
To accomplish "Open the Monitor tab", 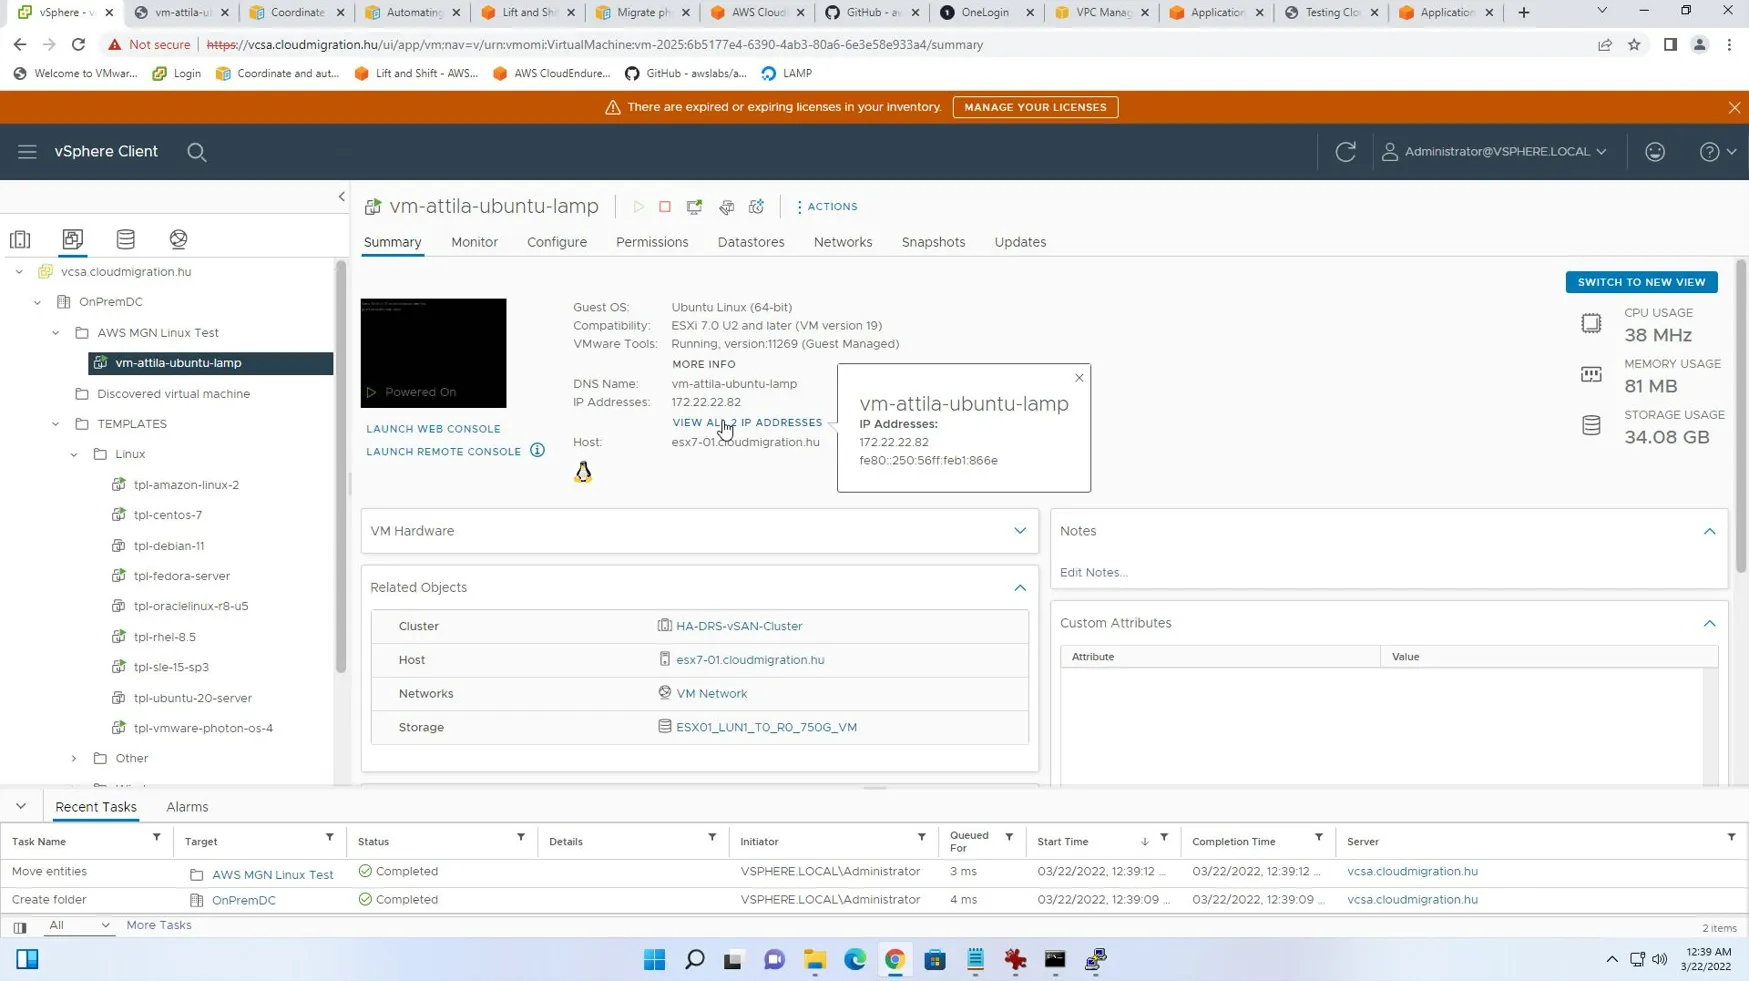I will [474, 242].
